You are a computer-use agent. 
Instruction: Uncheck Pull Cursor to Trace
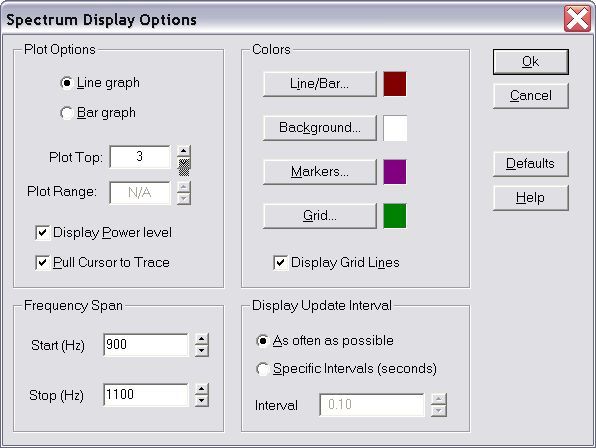pos(42,263)
